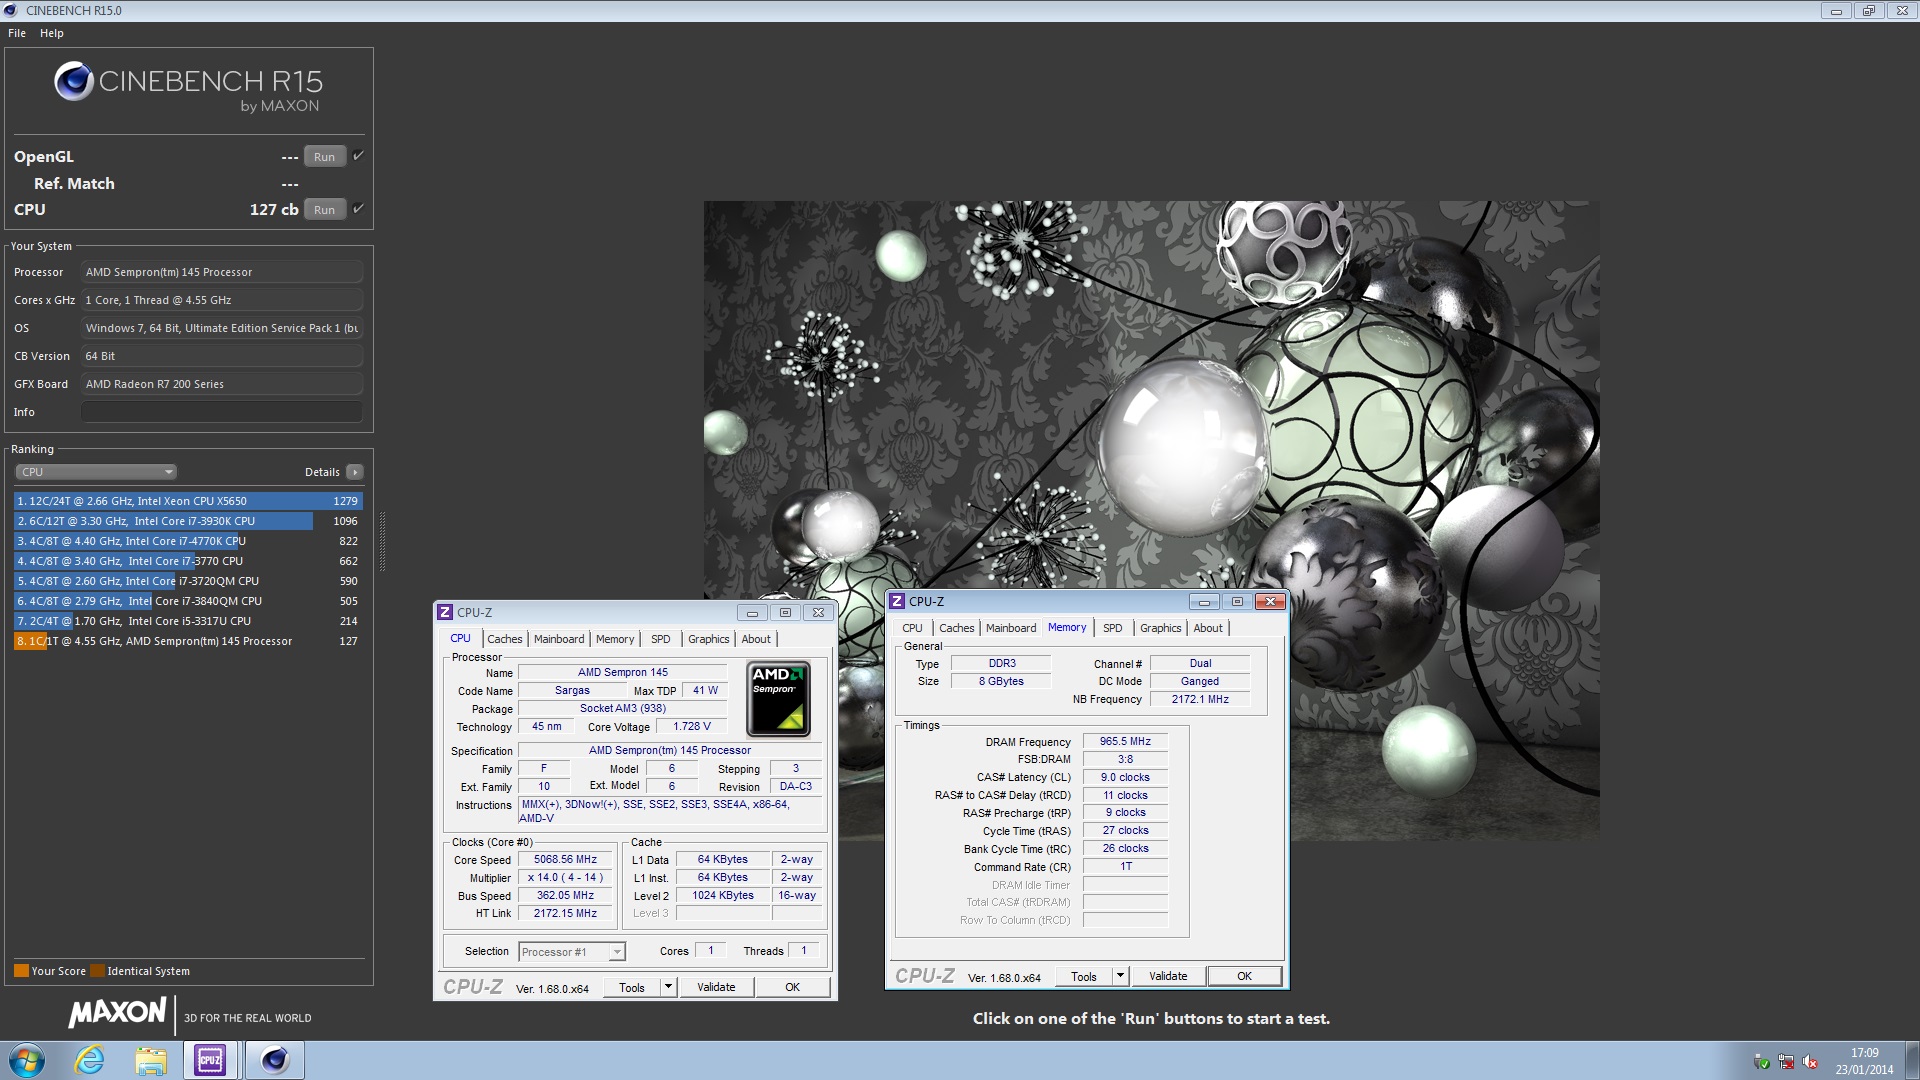Switch to Cinebench via its taskbar icon
This screenshot has width=1920, height=1080.
[x=274, y=1060]
